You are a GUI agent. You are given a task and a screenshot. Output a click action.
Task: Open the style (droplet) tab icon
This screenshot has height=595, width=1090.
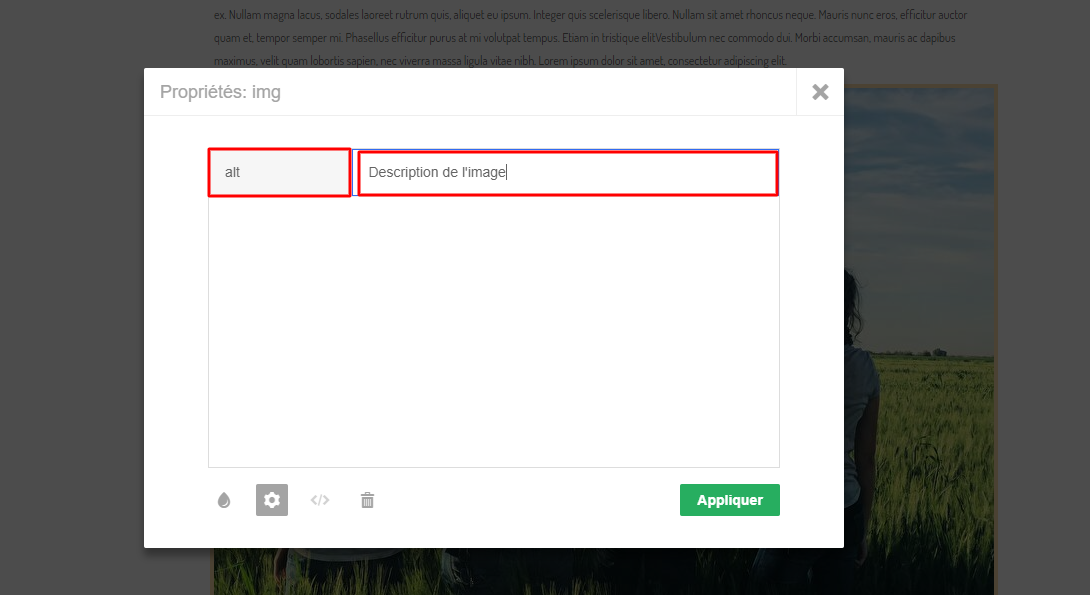224,500
